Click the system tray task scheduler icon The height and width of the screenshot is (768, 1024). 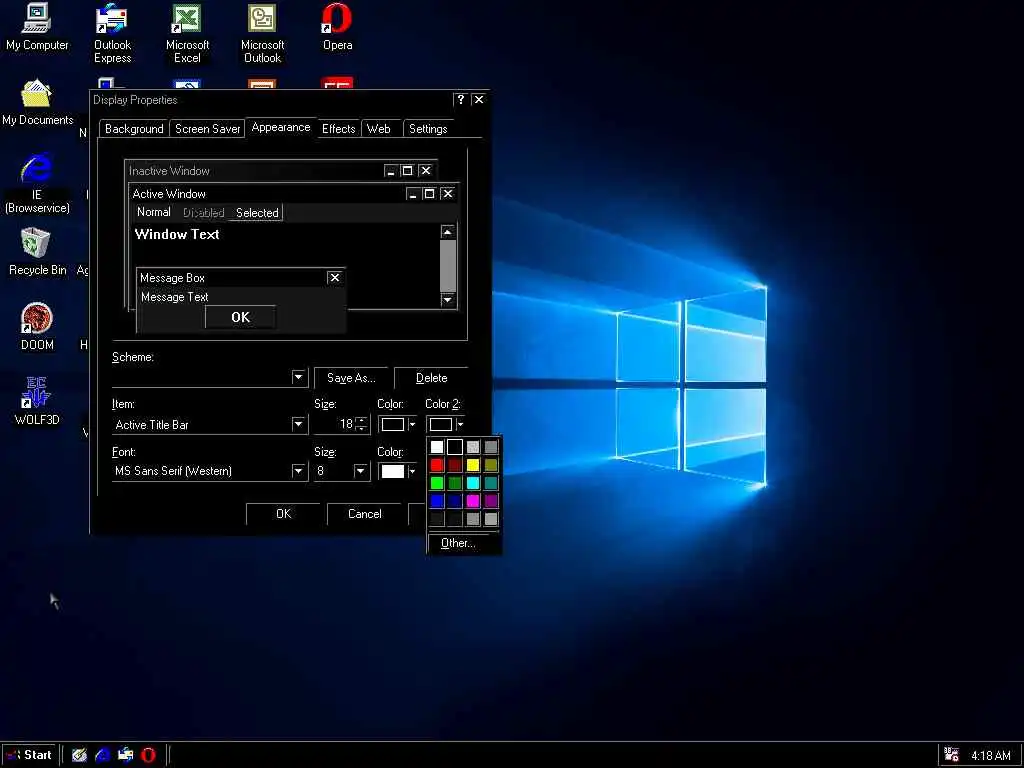[952, 755]
